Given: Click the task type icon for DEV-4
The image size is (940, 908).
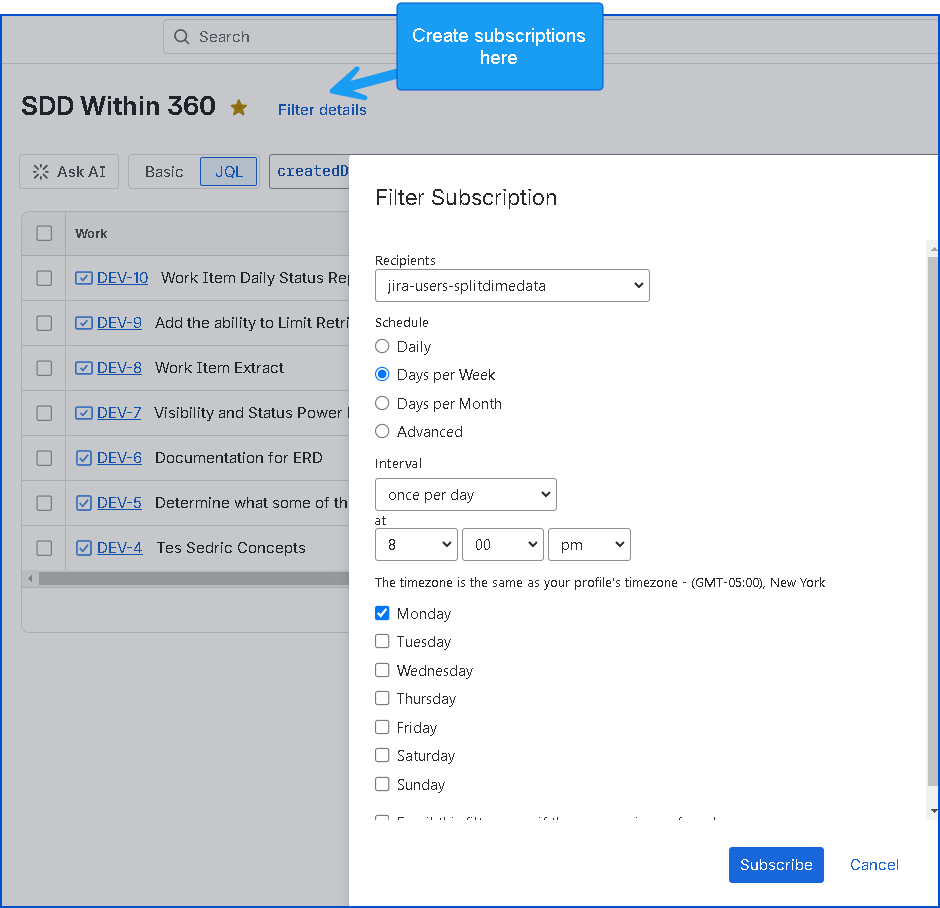Looking at the screenshot, I should point(83,548).
